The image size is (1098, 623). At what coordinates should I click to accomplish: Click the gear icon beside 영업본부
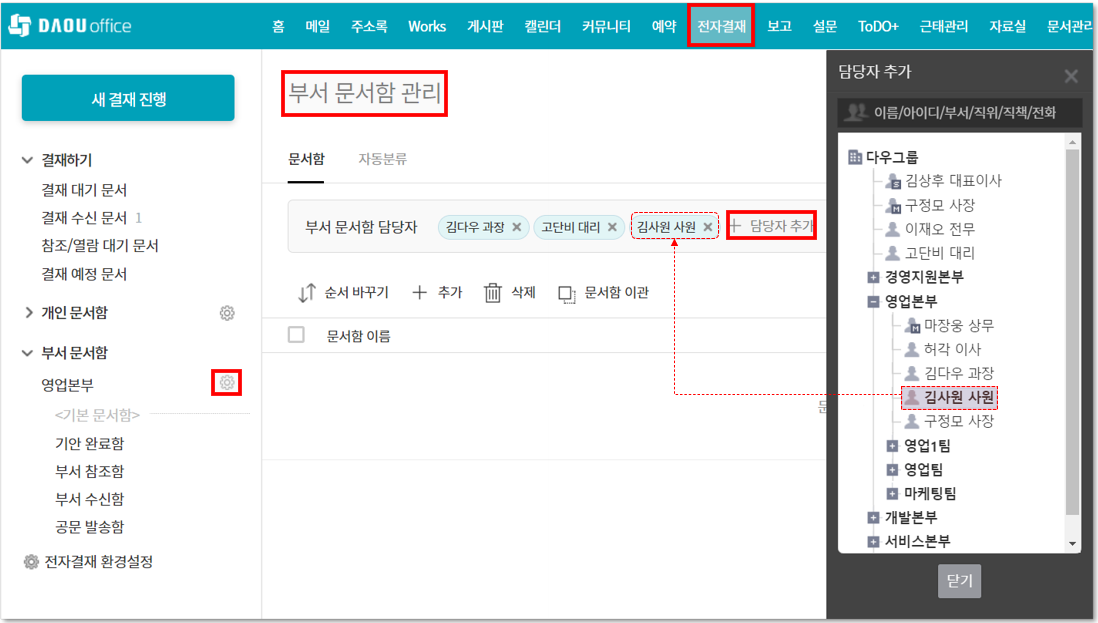click(227, 383)
